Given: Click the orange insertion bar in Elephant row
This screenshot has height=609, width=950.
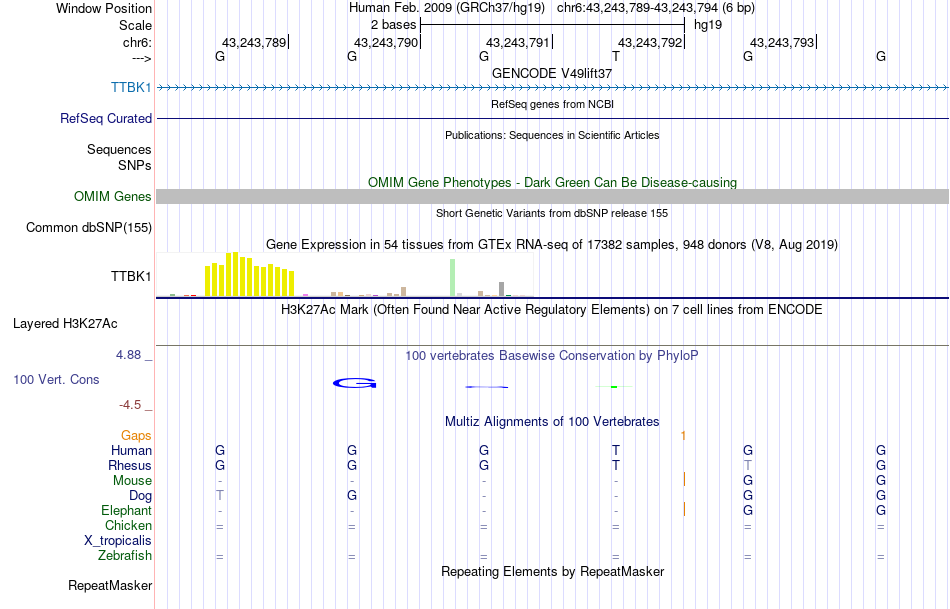Looking at the screenshot, I should coord(684,509).
